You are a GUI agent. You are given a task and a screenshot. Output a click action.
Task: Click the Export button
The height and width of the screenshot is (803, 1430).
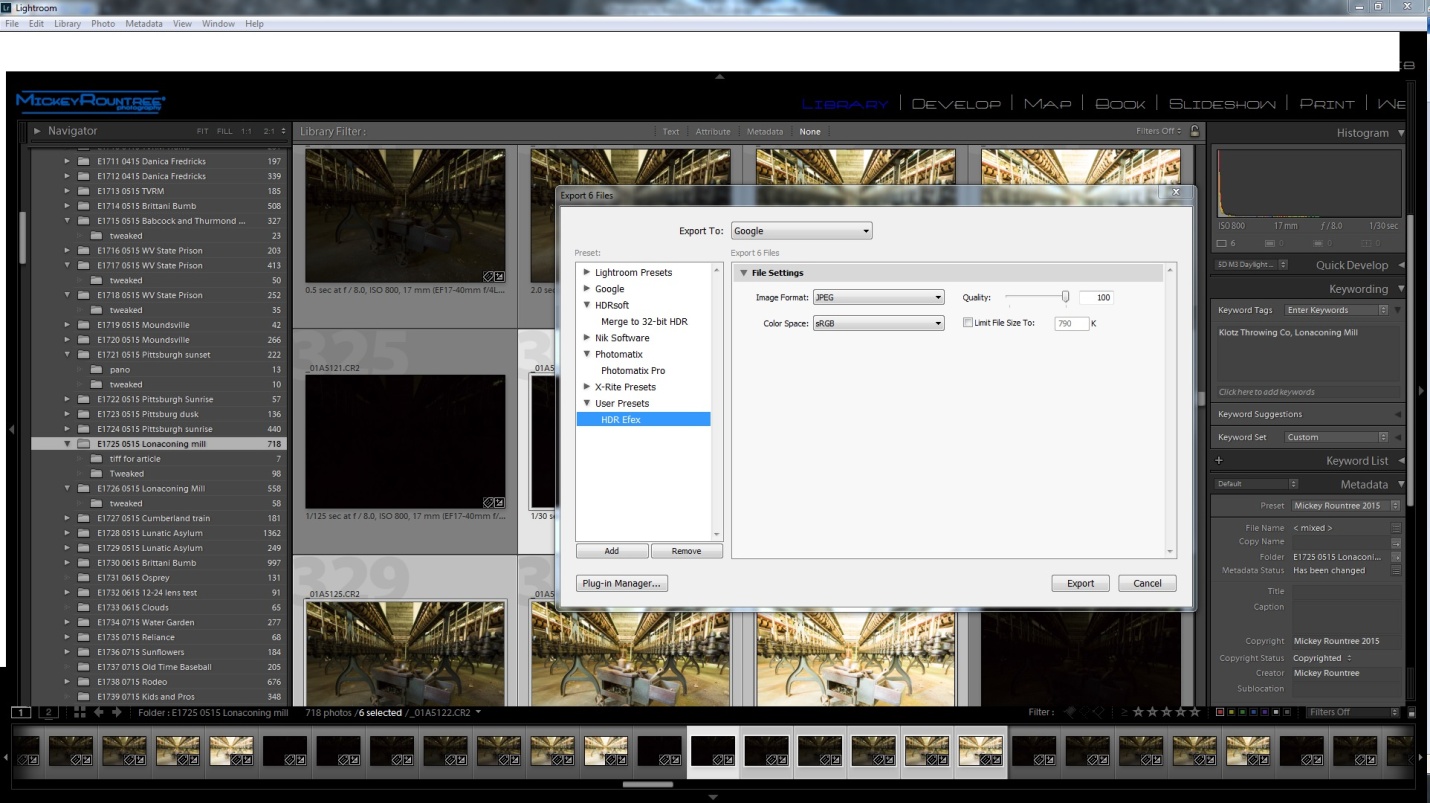[x=1081, y=583]
